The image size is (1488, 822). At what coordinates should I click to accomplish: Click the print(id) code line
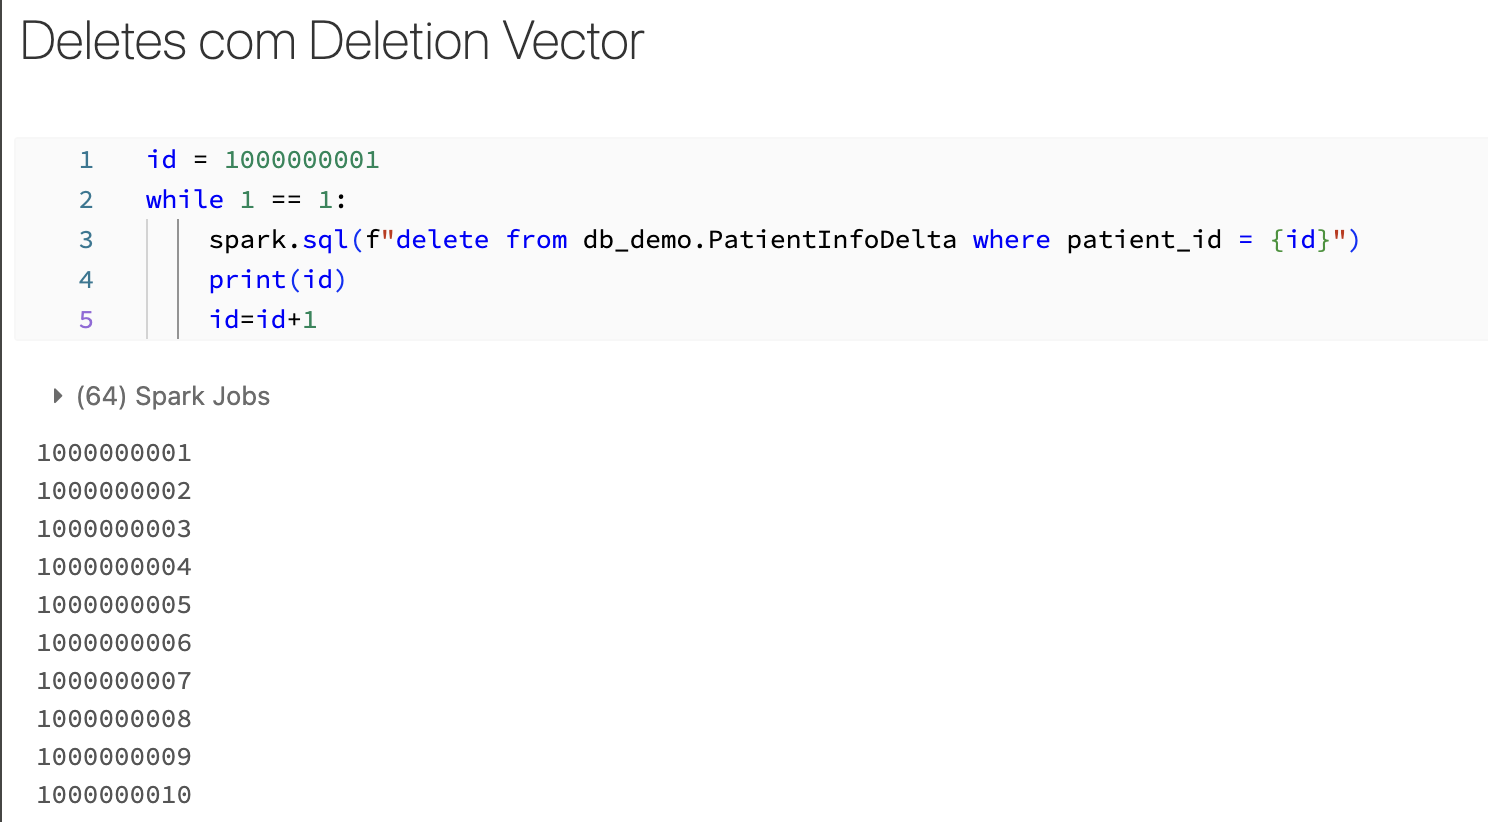coord(278,280)
